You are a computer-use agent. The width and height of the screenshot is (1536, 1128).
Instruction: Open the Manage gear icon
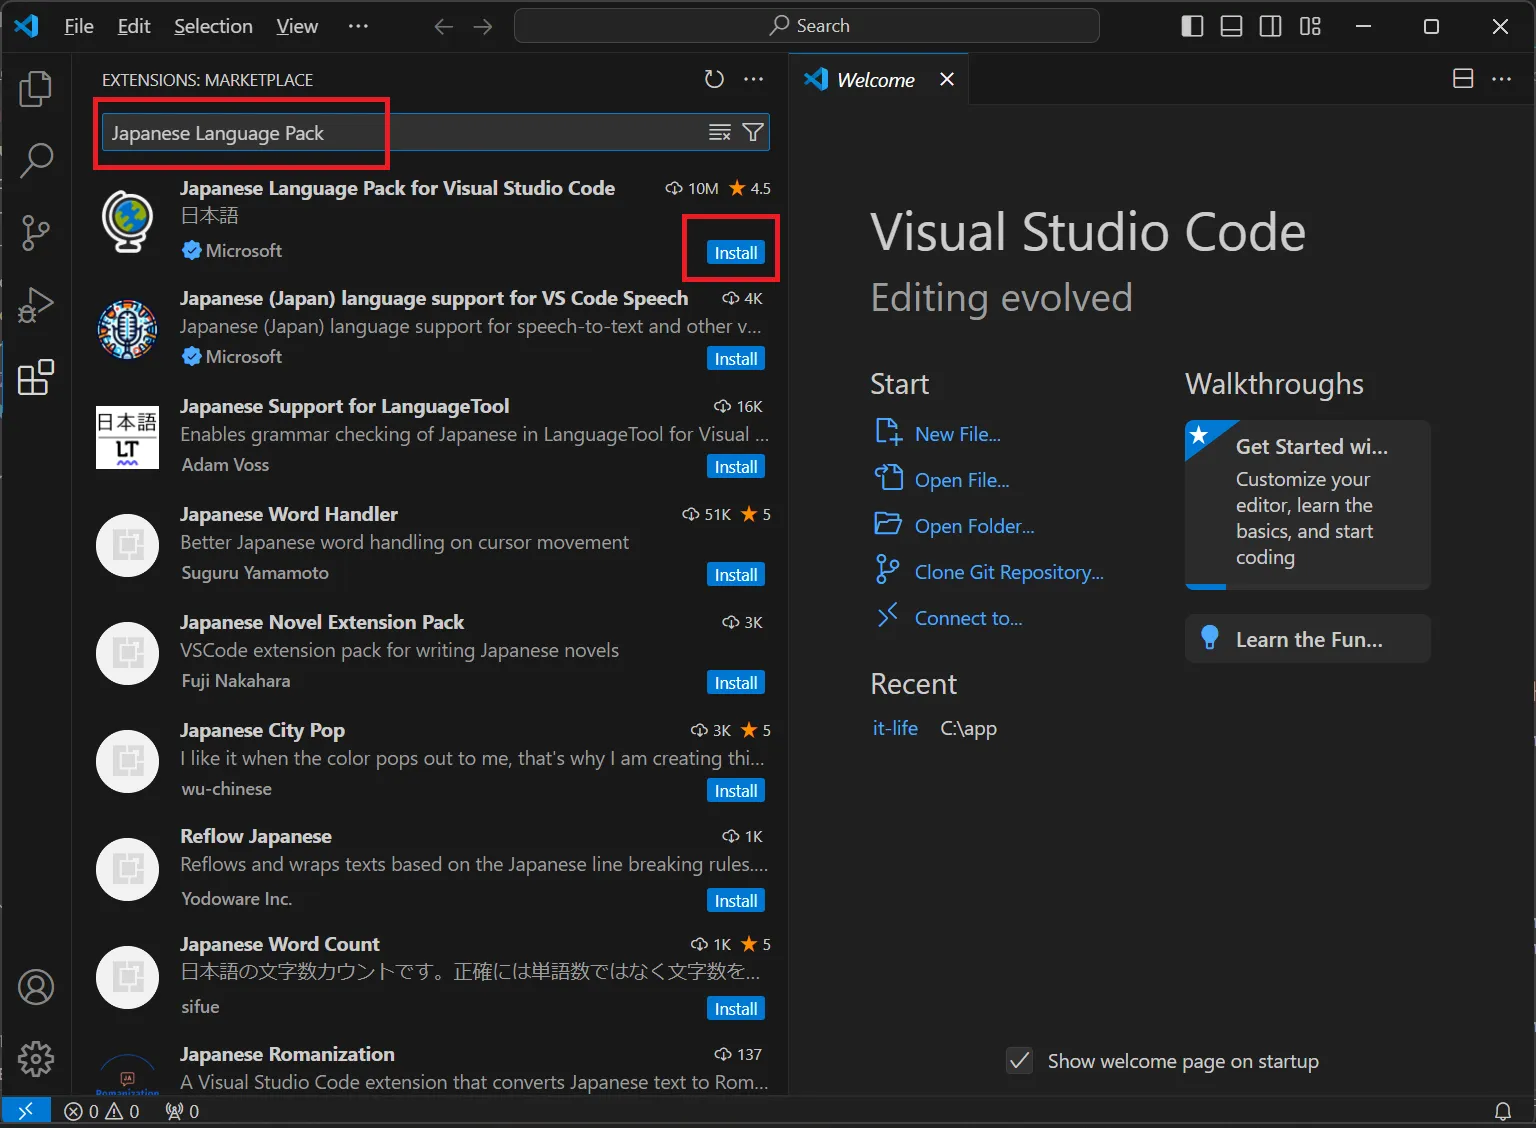(x=36, y=1059)
